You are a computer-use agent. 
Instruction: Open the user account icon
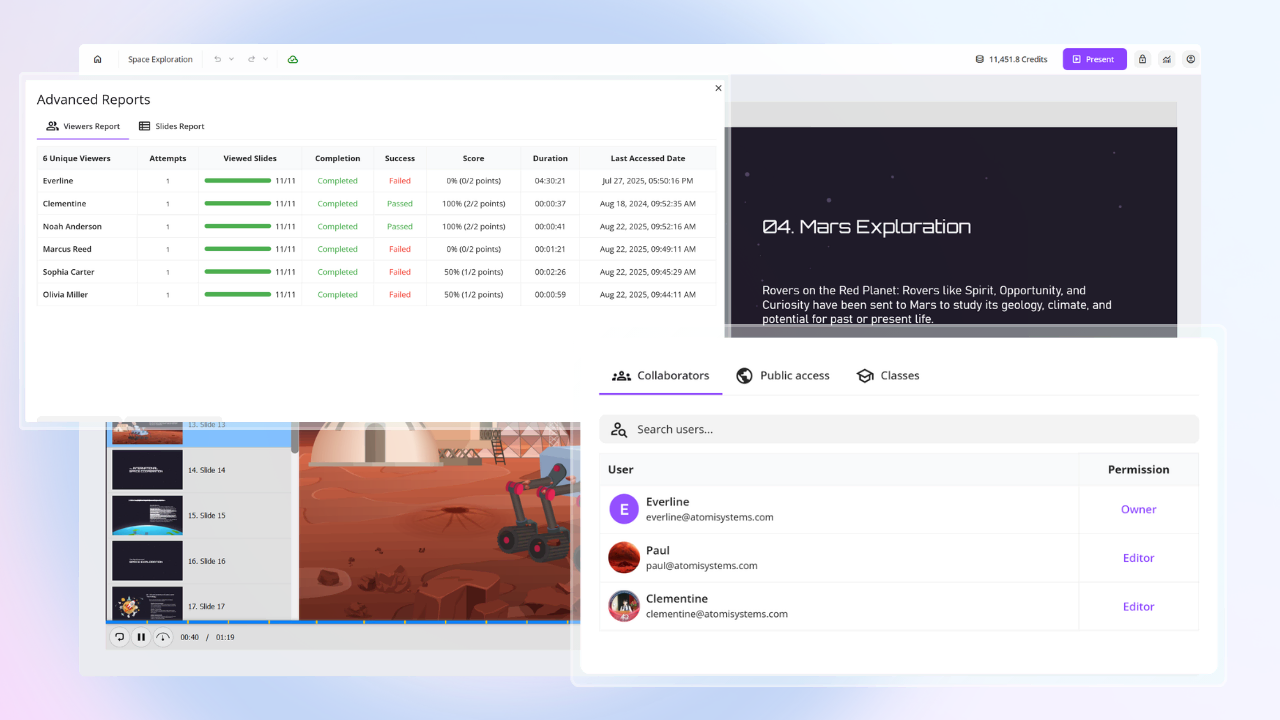pyautogui.click(x=1191, y=59)
